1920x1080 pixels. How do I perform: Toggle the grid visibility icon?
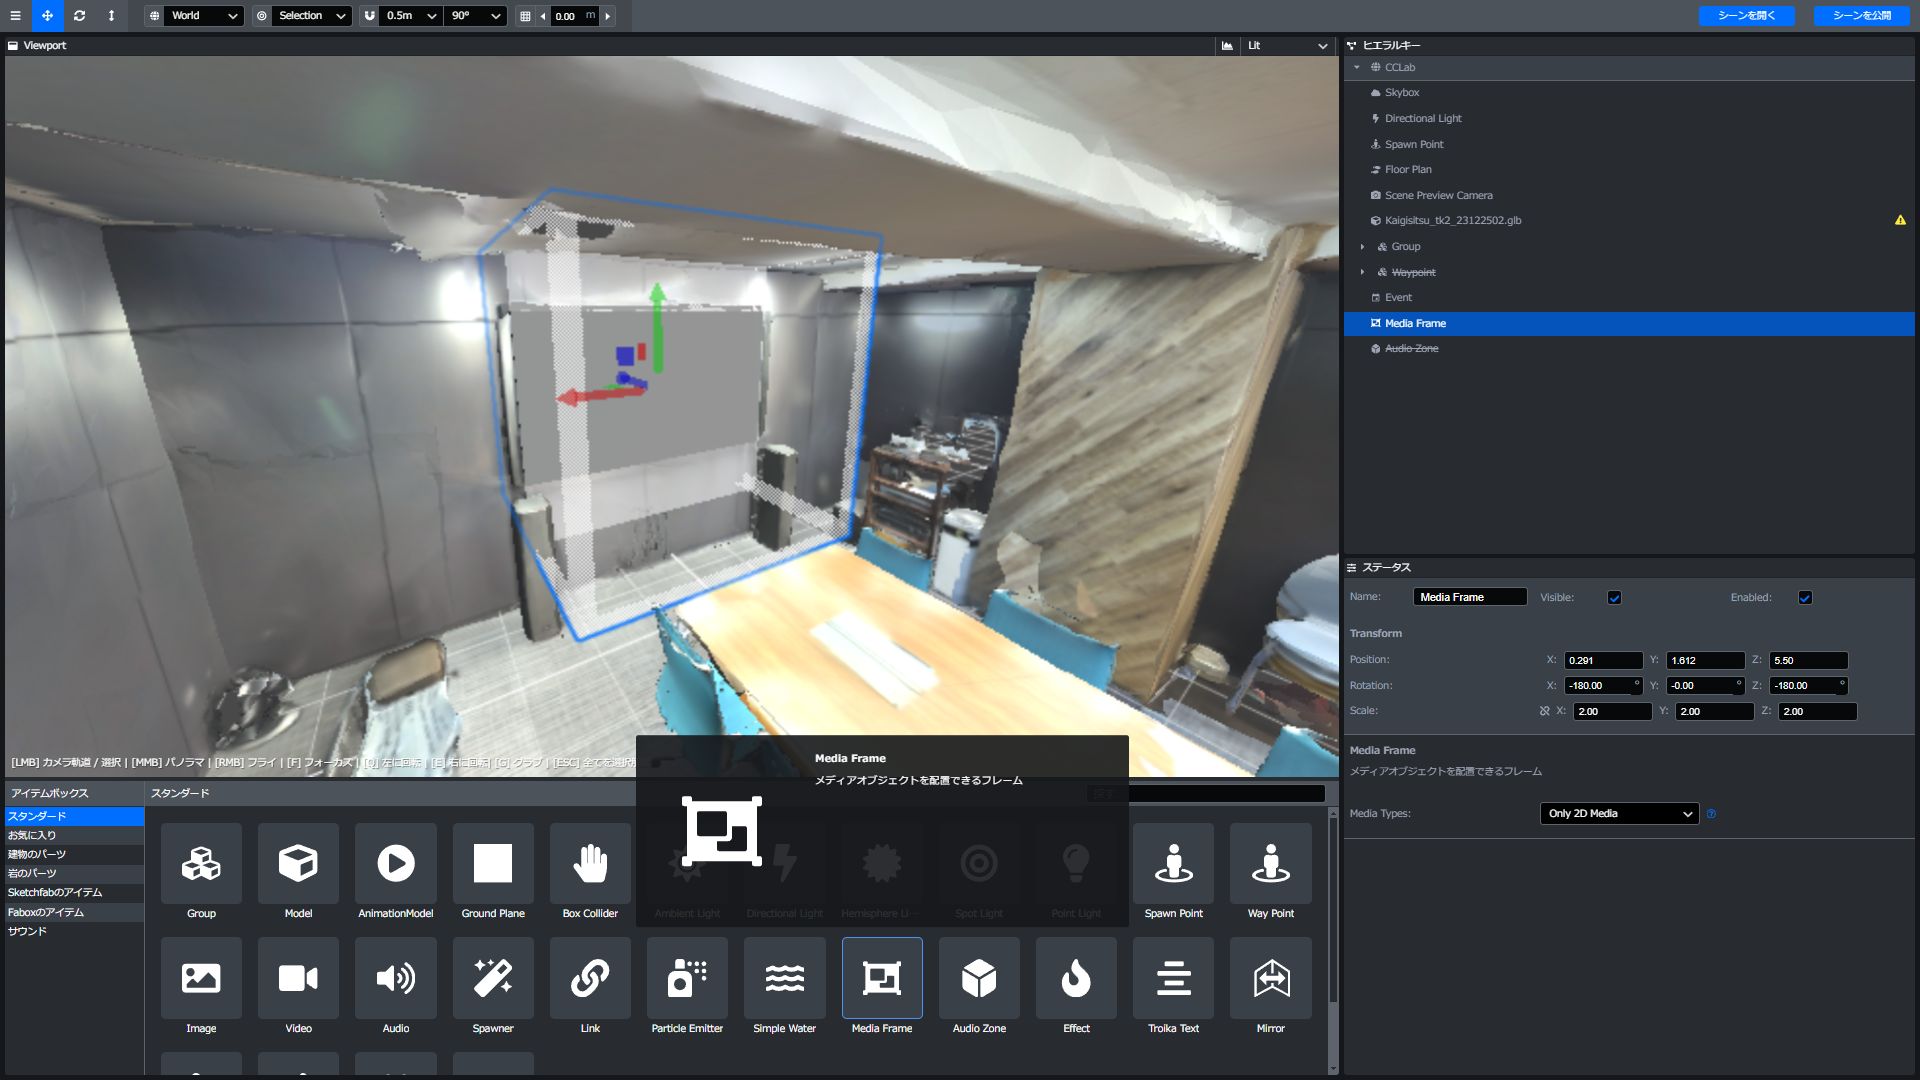525,16
